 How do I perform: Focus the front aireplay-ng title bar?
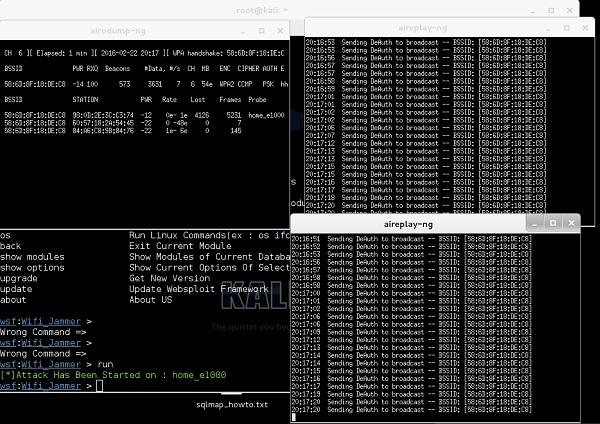coord(408,224)
